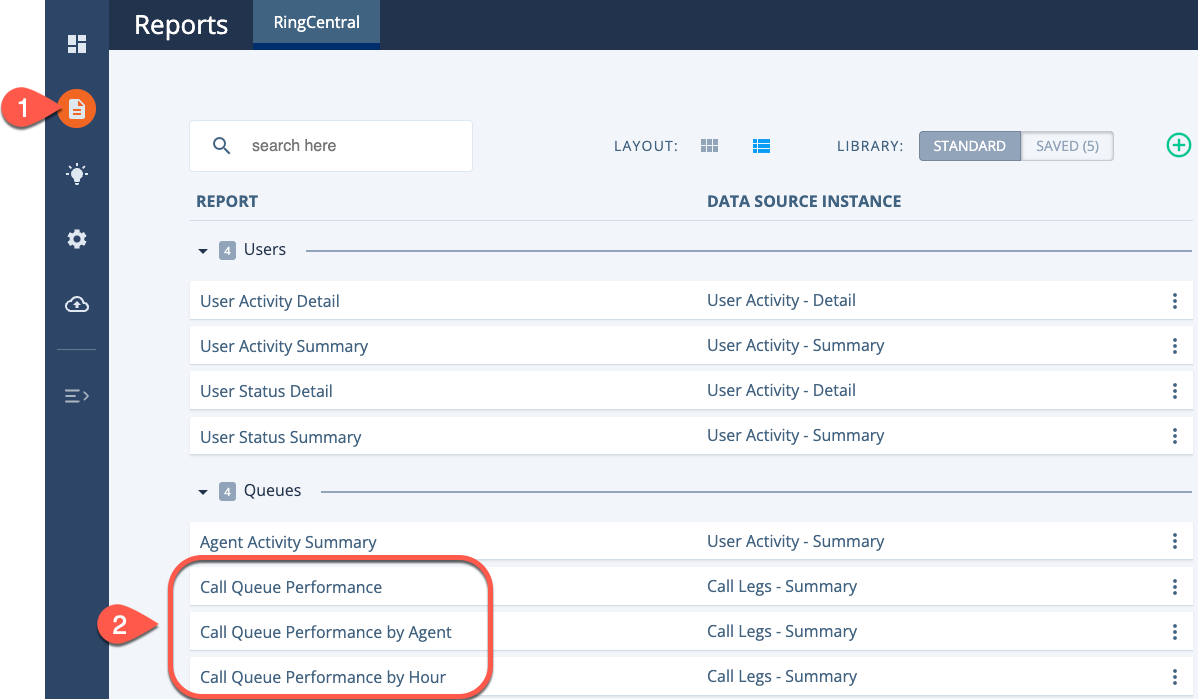
Task: Open the Agent Activity Summary report
Action: pos(288,541)
